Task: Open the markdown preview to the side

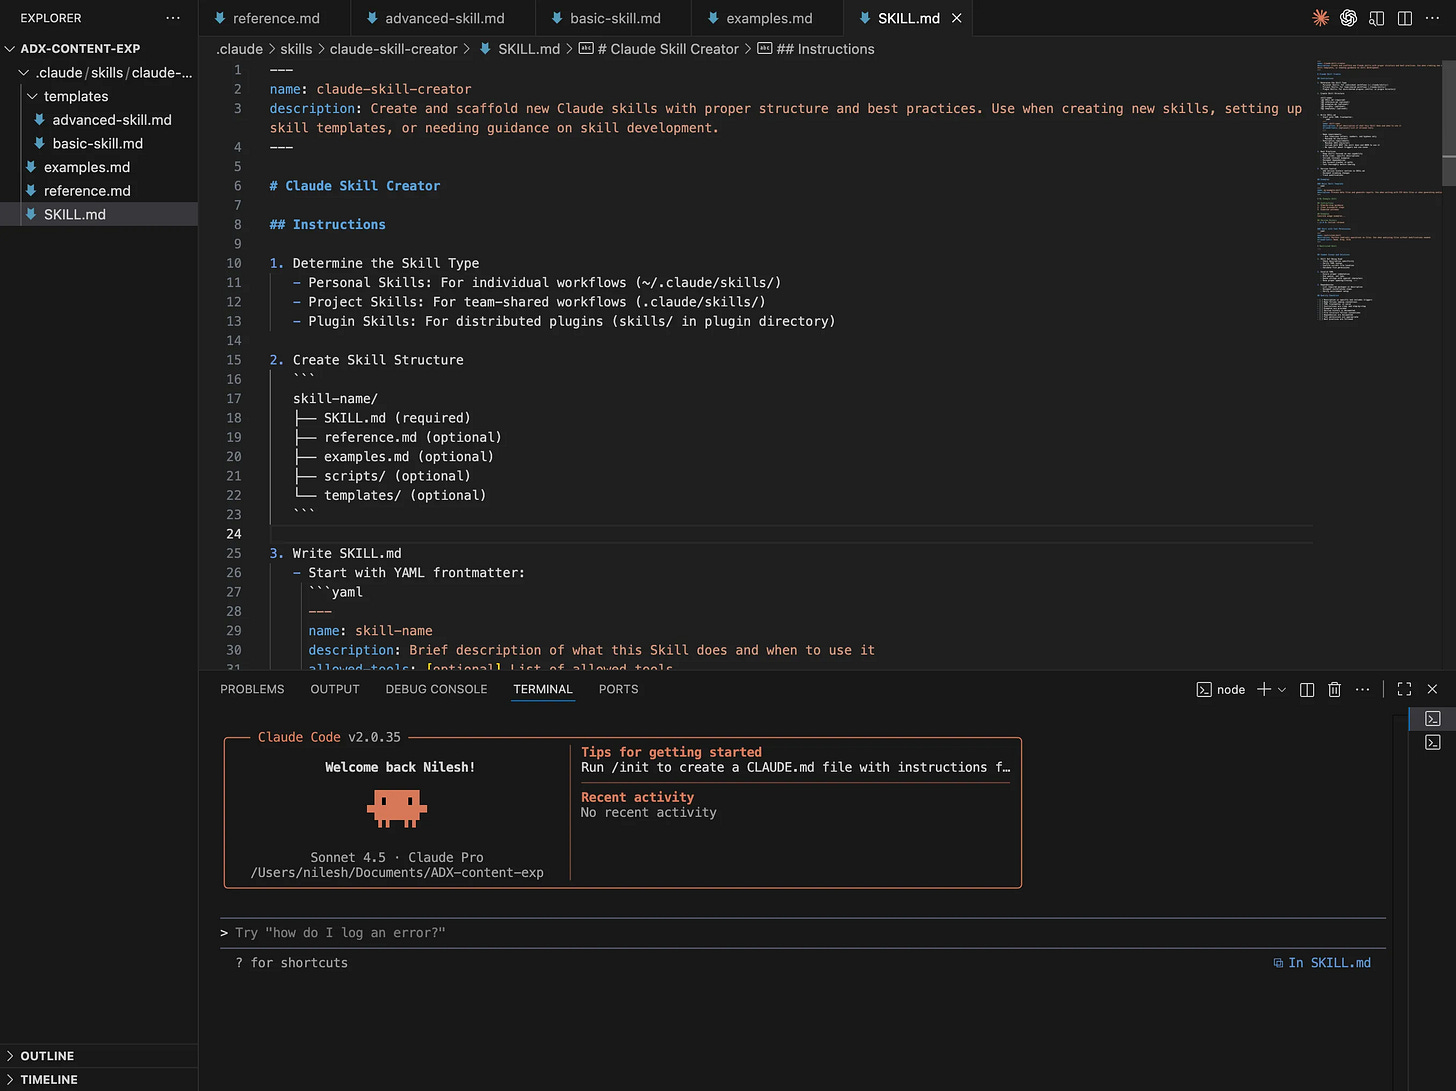Action: (1376, 18)
